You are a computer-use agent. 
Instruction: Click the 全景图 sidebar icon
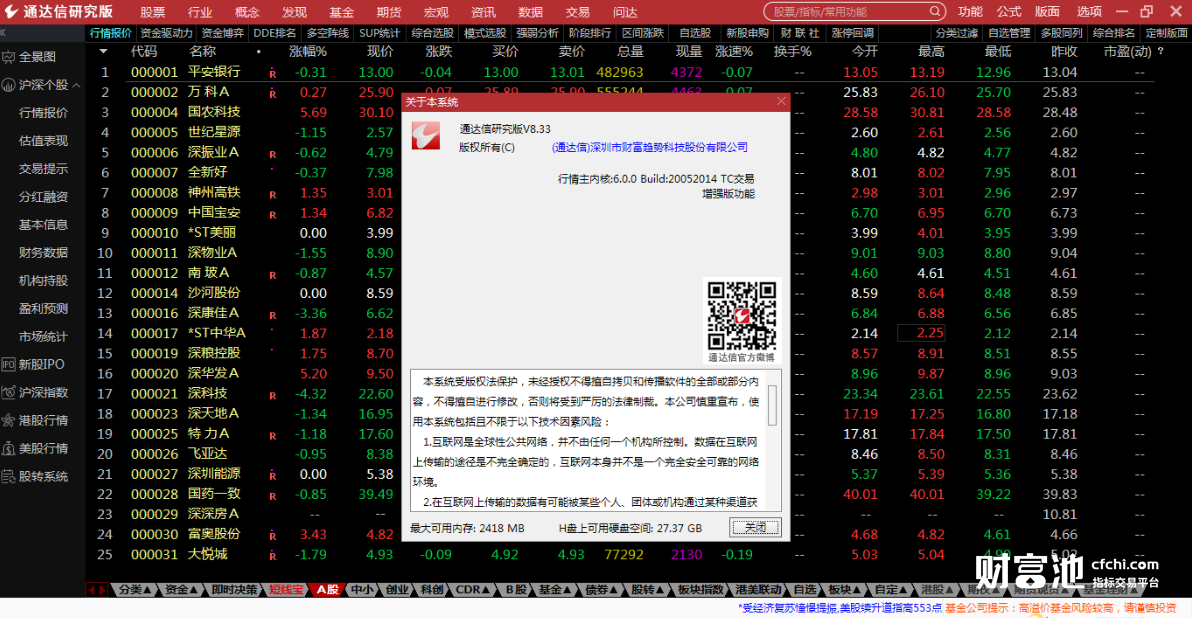pyautogui.click(x=8, y=57)
